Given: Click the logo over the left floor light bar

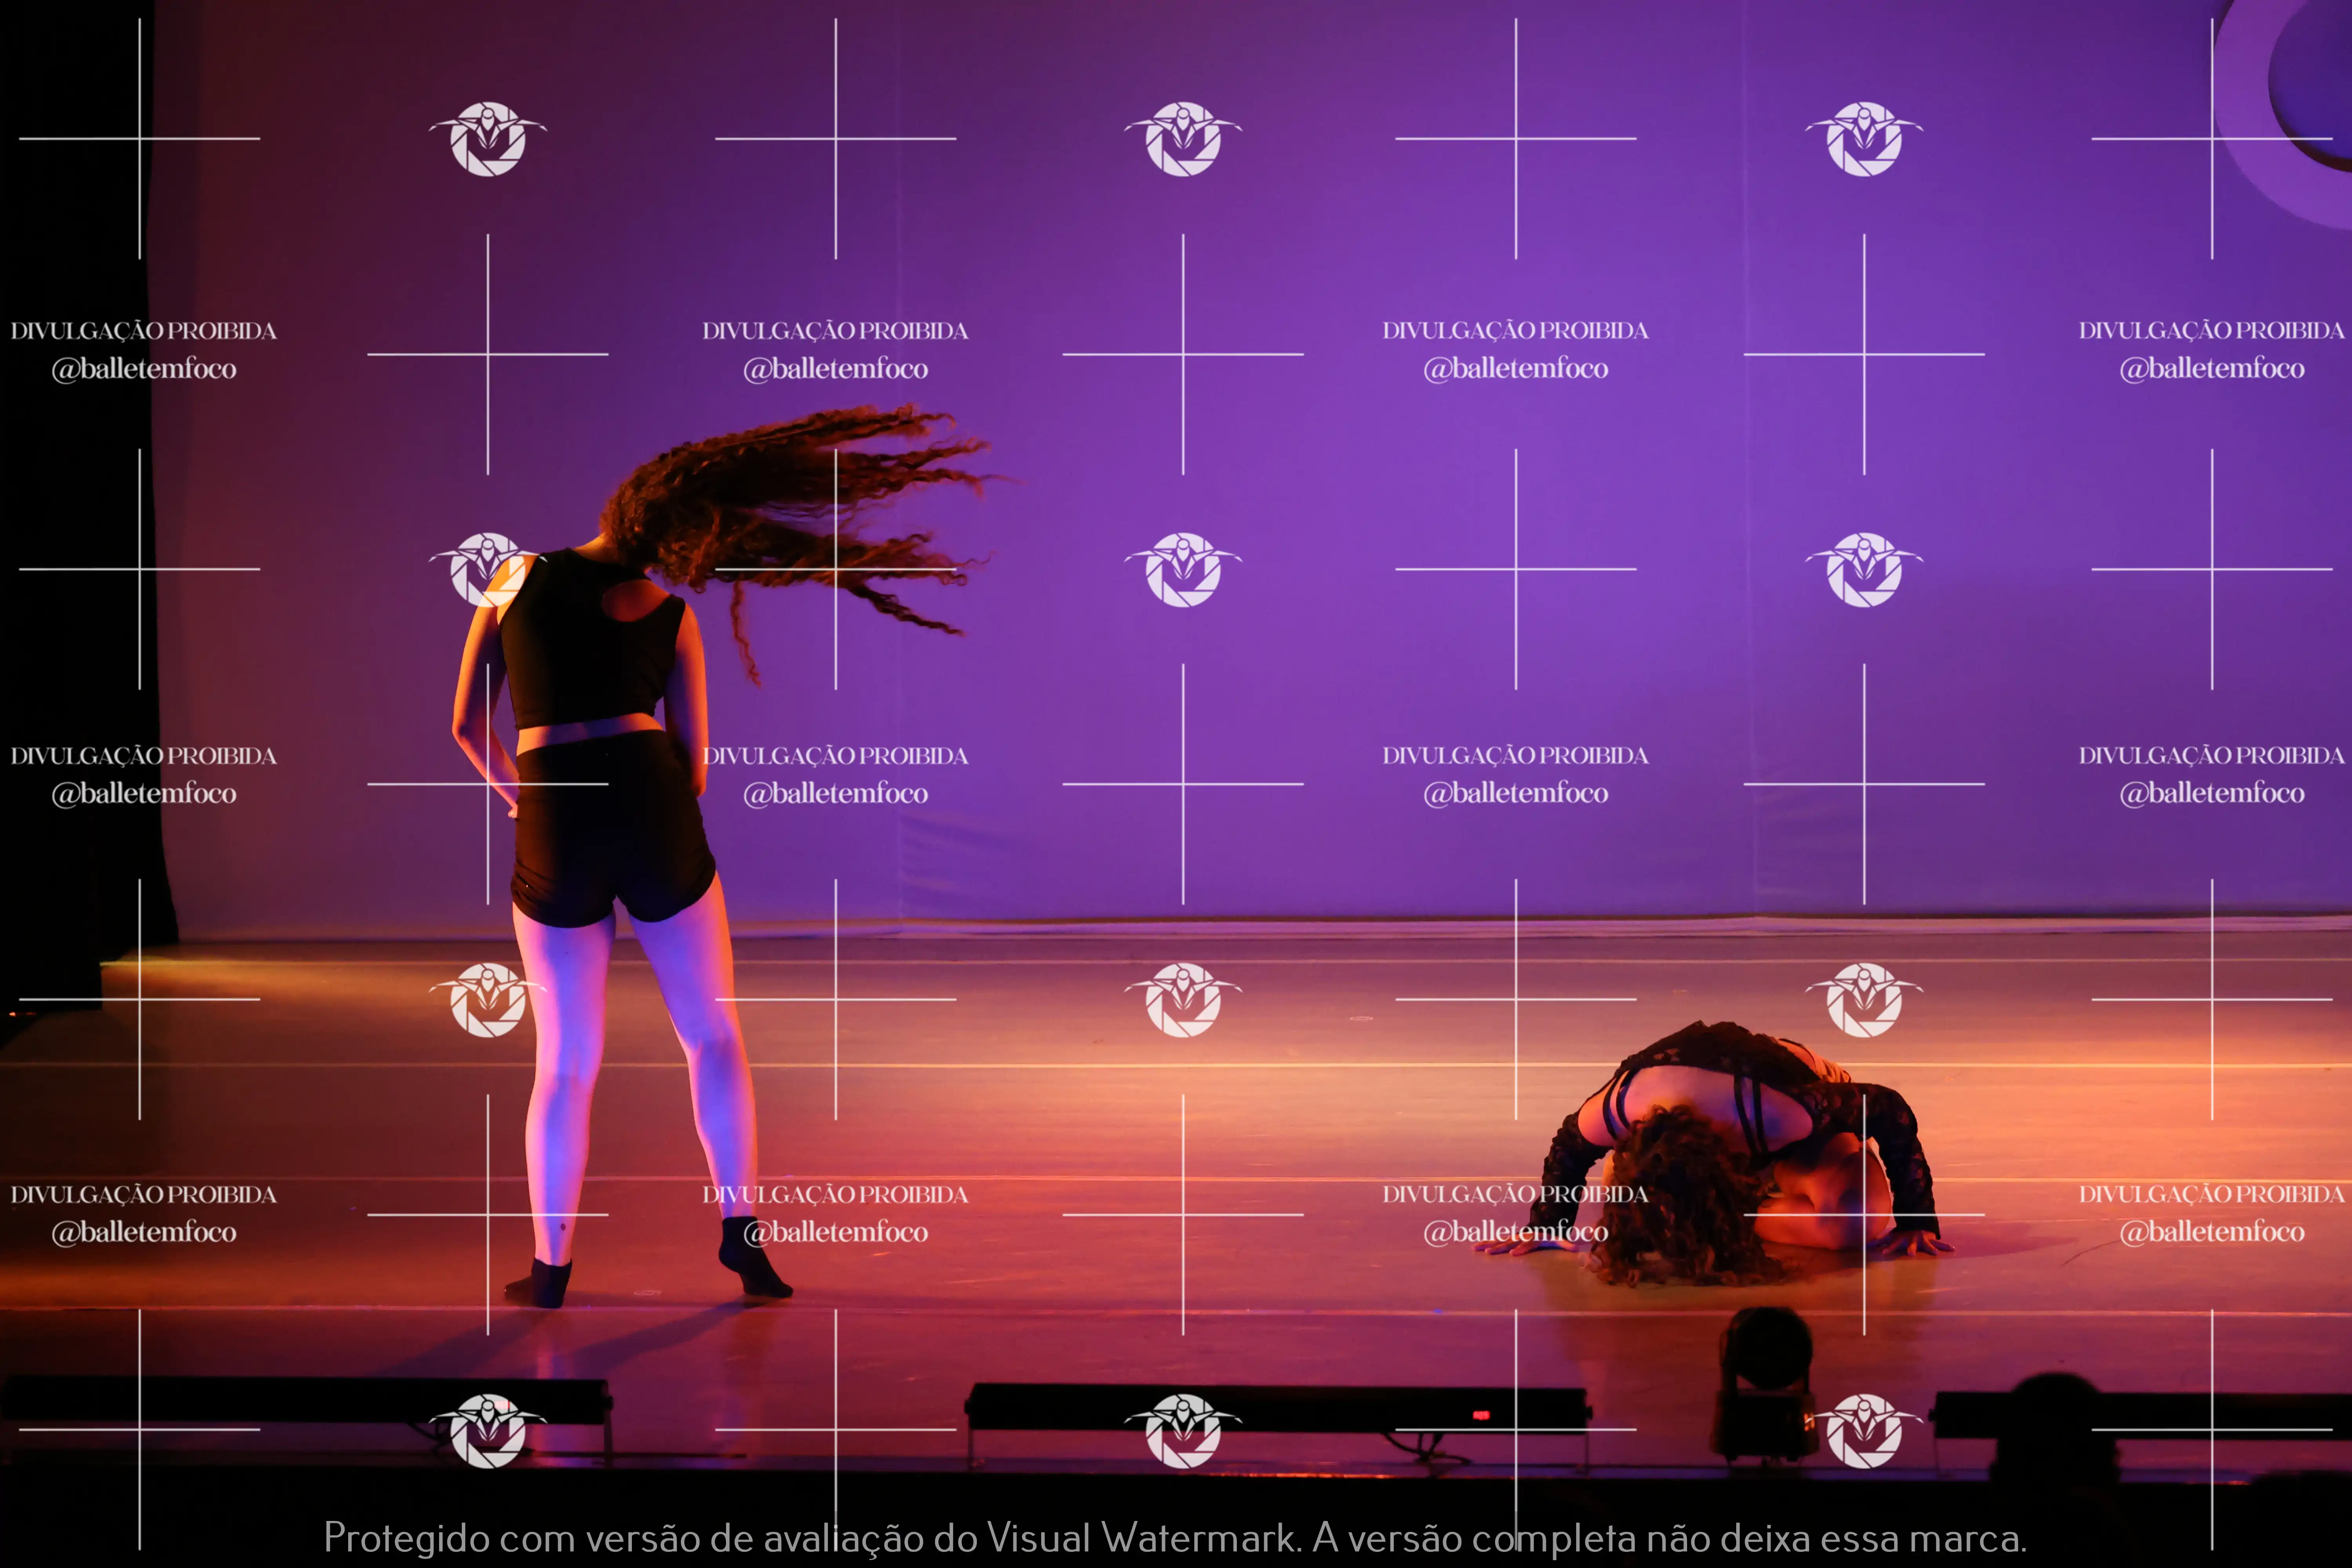Looking at the screenshot, I should 488,1430.
